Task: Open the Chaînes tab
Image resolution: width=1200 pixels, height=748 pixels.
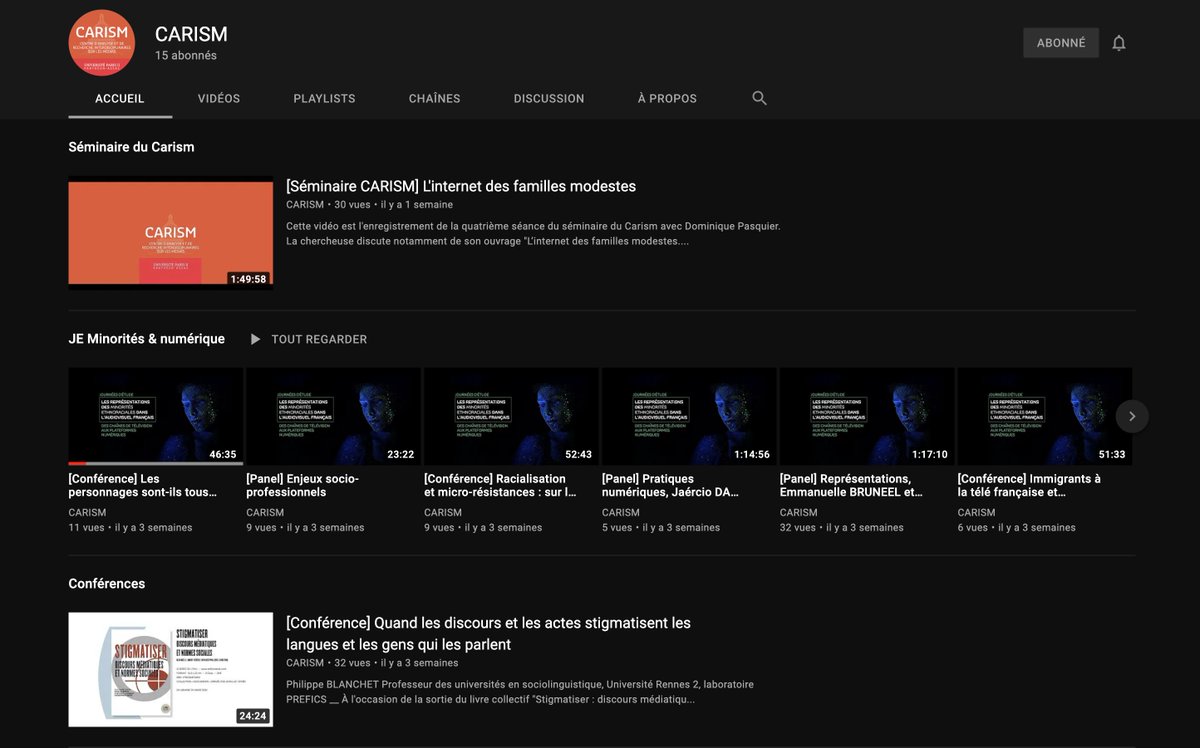Action: click(x=435, y=98)
